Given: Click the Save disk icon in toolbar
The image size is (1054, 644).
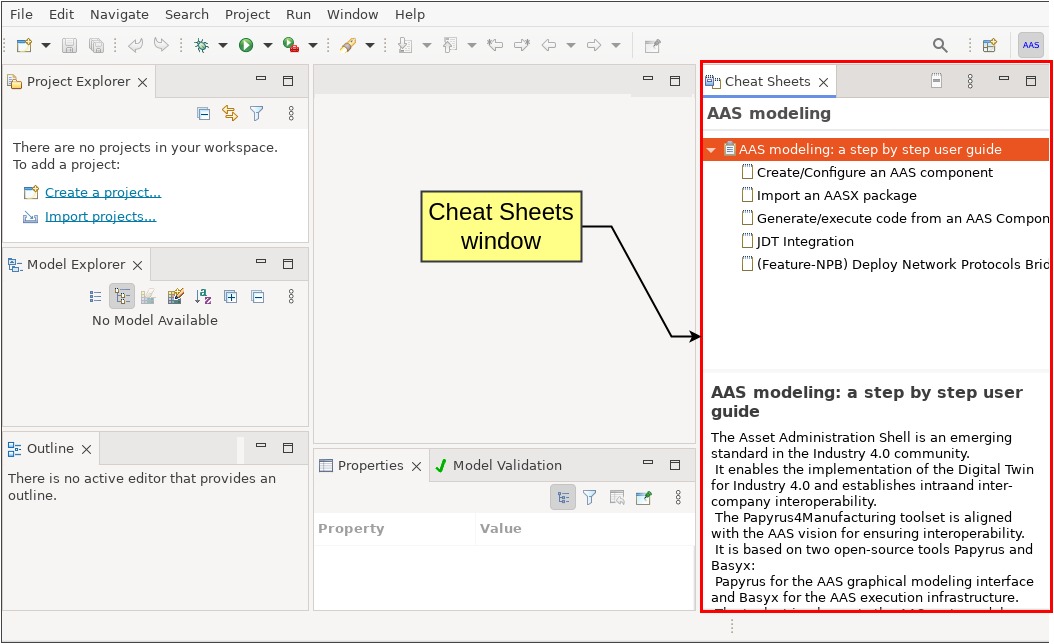Looking at the screenshot, I should pos(69,45).
